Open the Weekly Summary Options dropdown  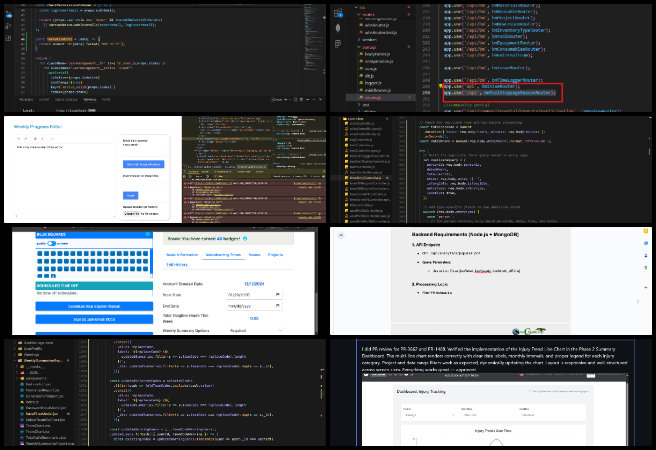(254, 330)
